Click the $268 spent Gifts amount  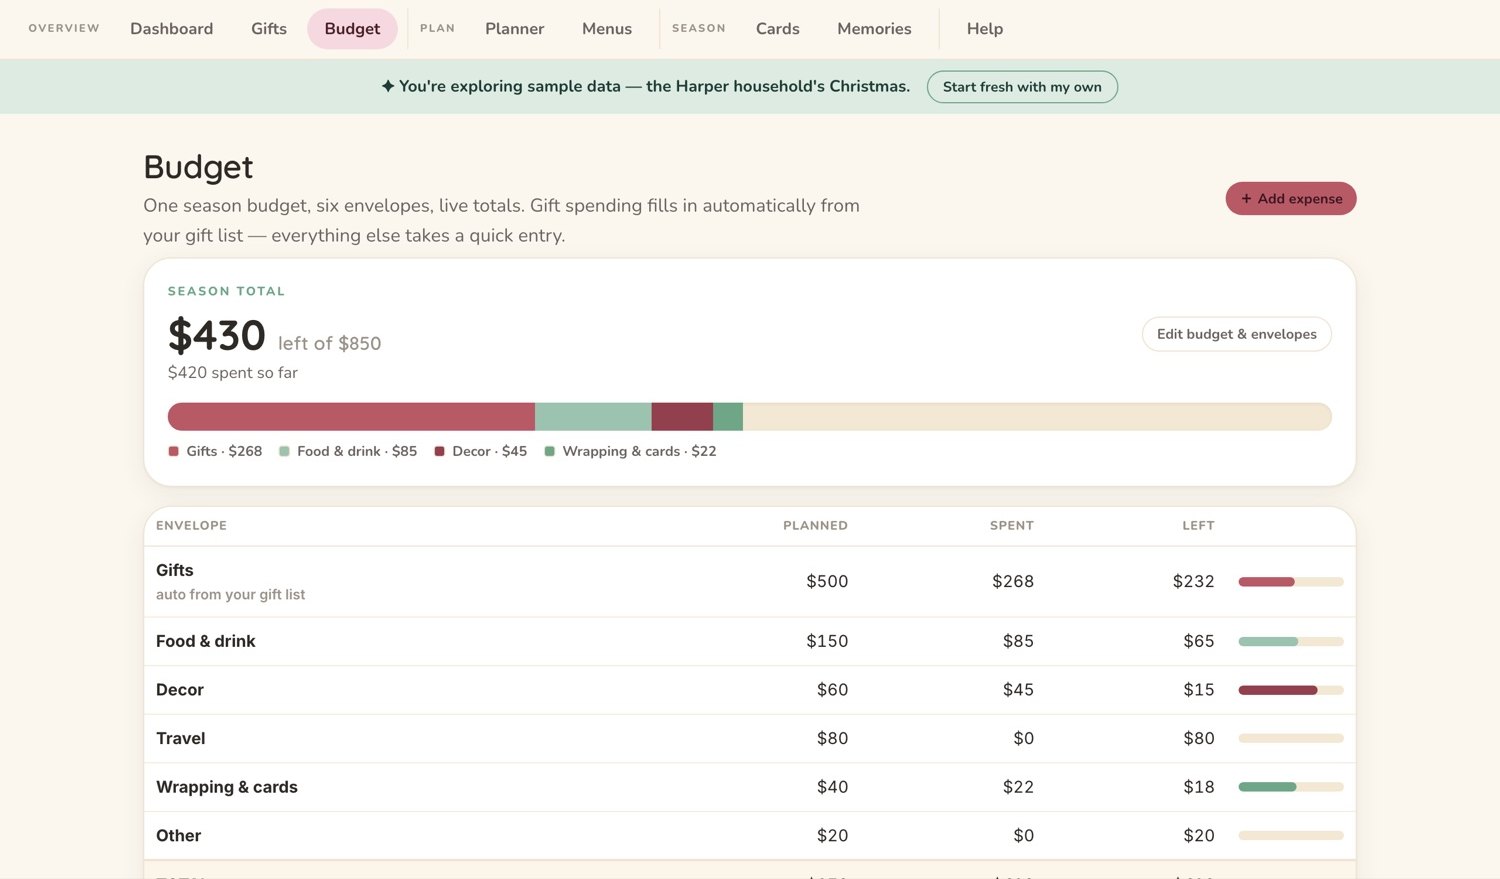[1013, 582]
